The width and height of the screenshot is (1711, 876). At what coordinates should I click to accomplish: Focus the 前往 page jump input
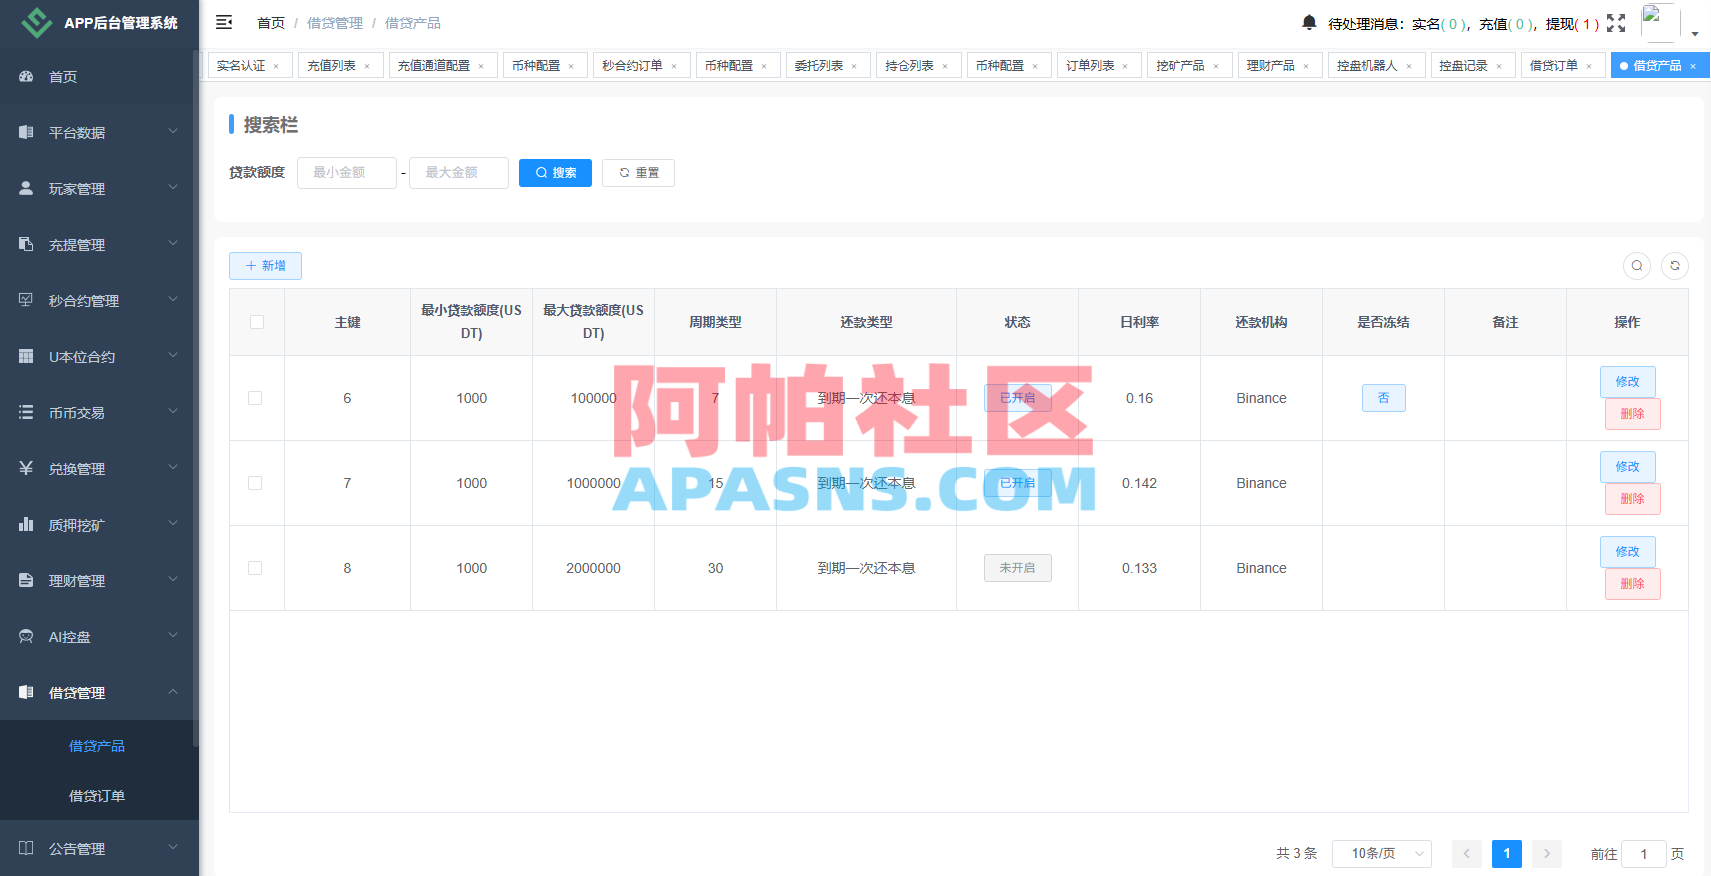tap(1643, 854)
